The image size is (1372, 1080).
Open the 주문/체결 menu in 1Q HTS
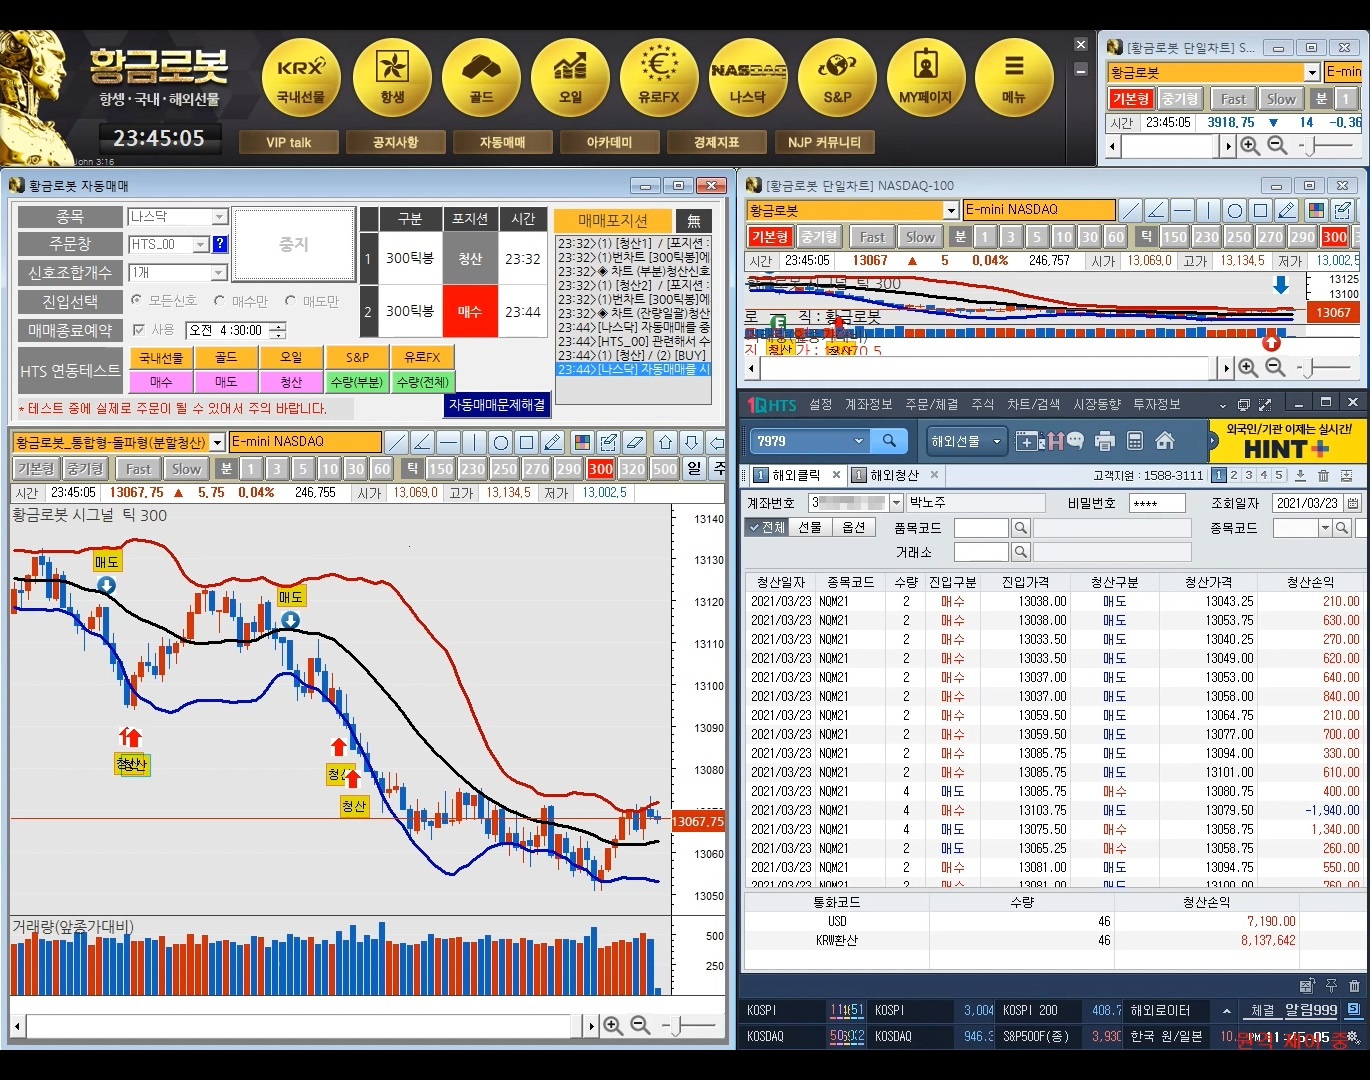[x=931, y=404]
